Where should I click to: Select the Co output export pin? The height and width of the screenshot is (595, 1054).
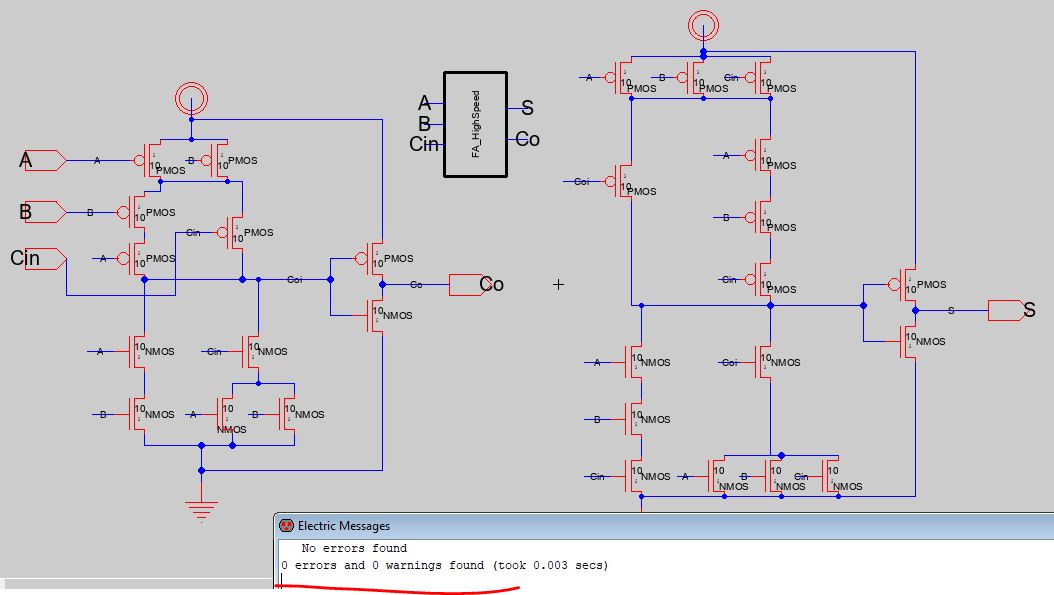[x=465, y=285]
